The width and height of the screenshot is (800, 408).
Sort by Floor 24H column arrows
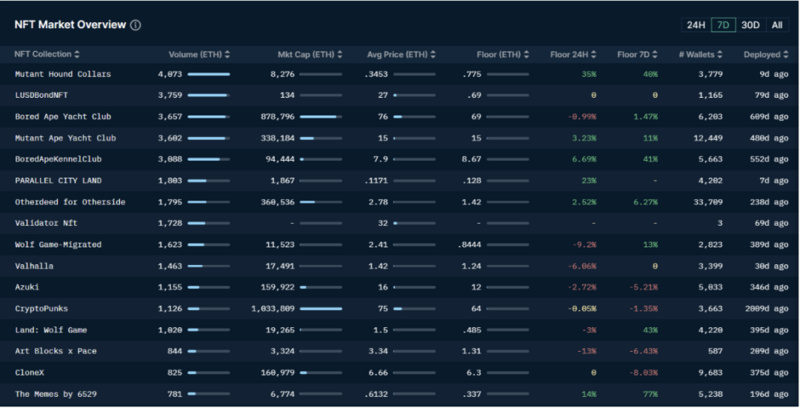click(594, 55)
